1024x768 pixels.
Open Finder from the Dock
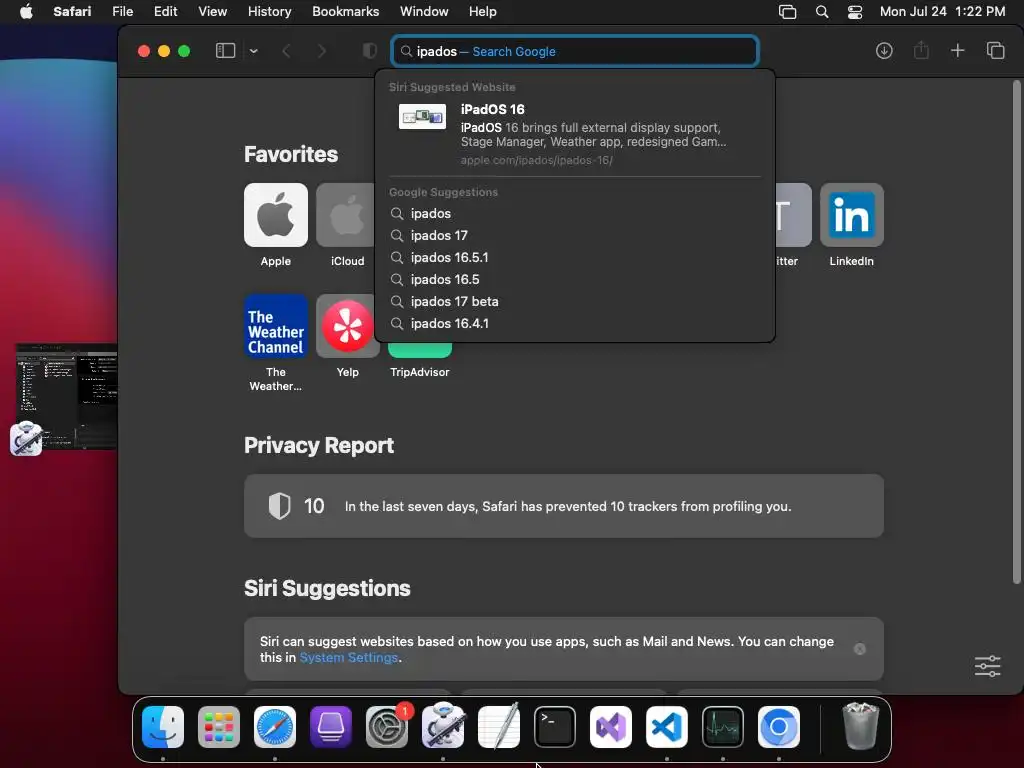pos(163,727)
